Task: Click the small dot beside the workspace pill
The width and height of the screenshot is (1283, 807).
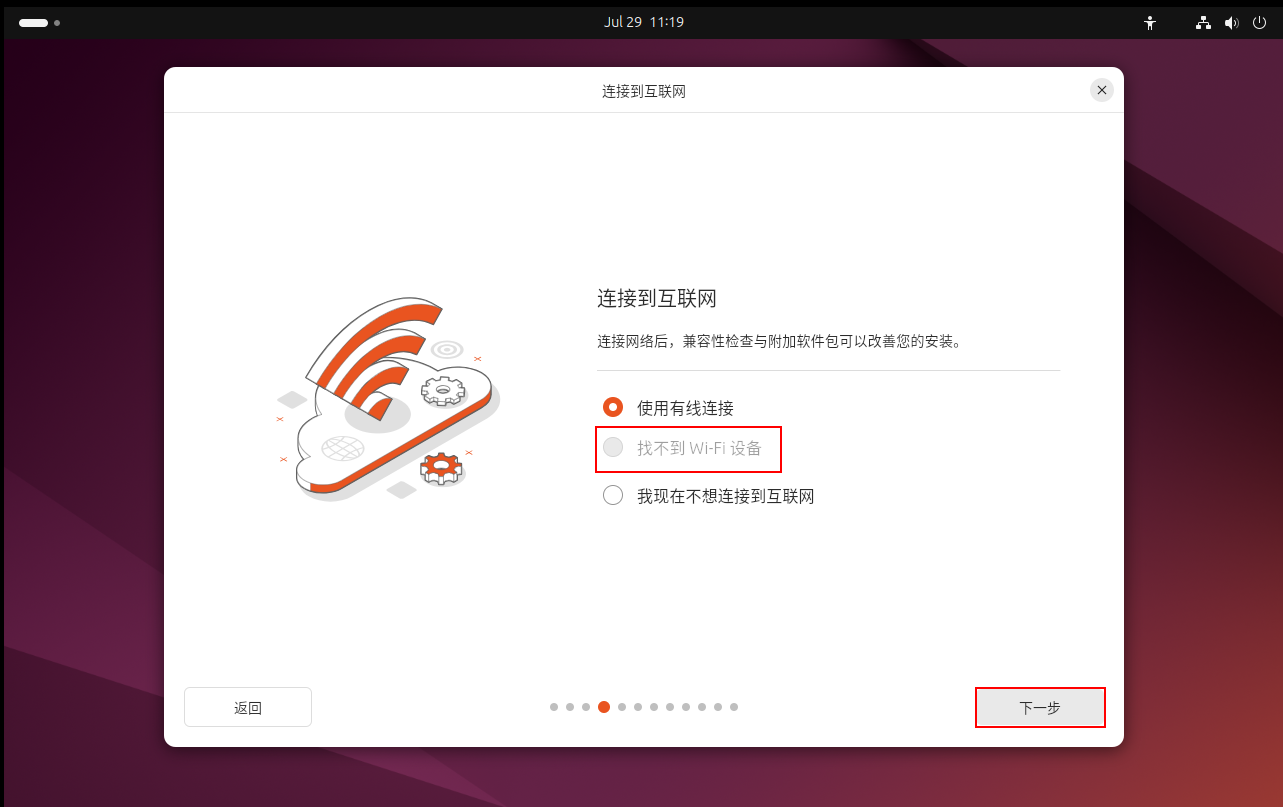Action: click(x=57, y=22)
